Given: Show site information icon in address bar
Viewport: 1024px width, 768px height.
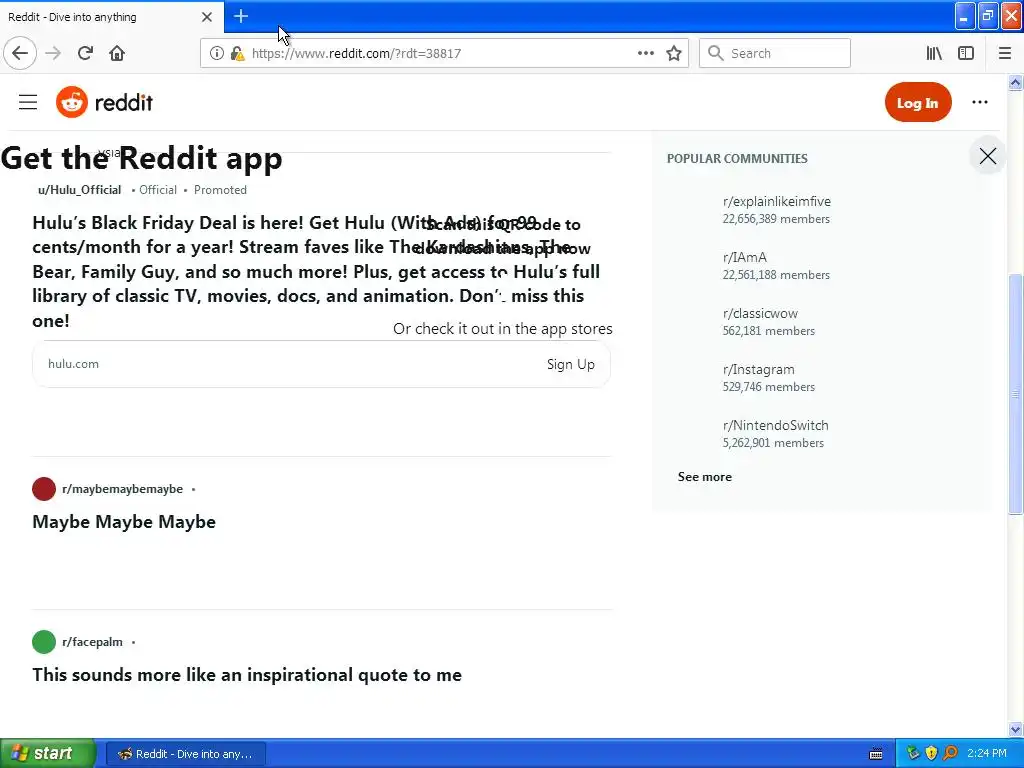Looking at the screenshot, I should point(216,54).
